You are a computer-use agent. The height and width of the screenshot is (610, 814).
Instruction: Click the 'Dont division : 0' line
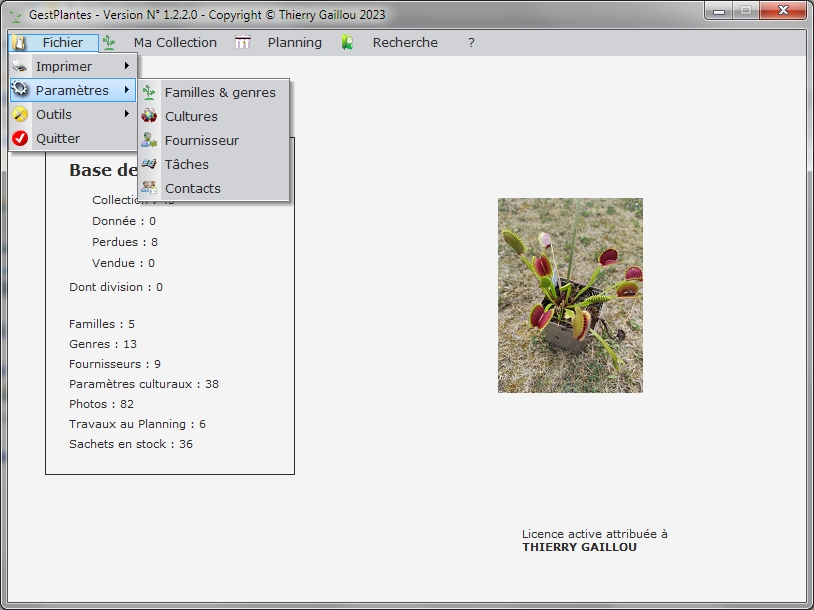click(x=116, y=287)
